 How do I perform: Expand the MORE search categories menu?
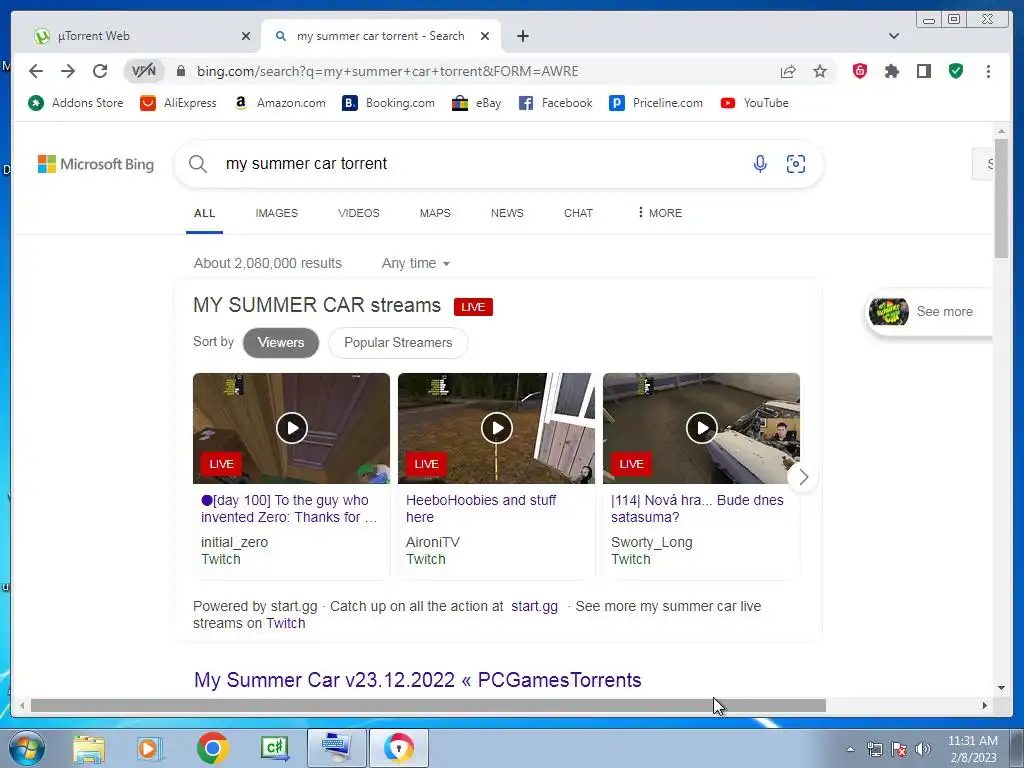click(660, 213)
